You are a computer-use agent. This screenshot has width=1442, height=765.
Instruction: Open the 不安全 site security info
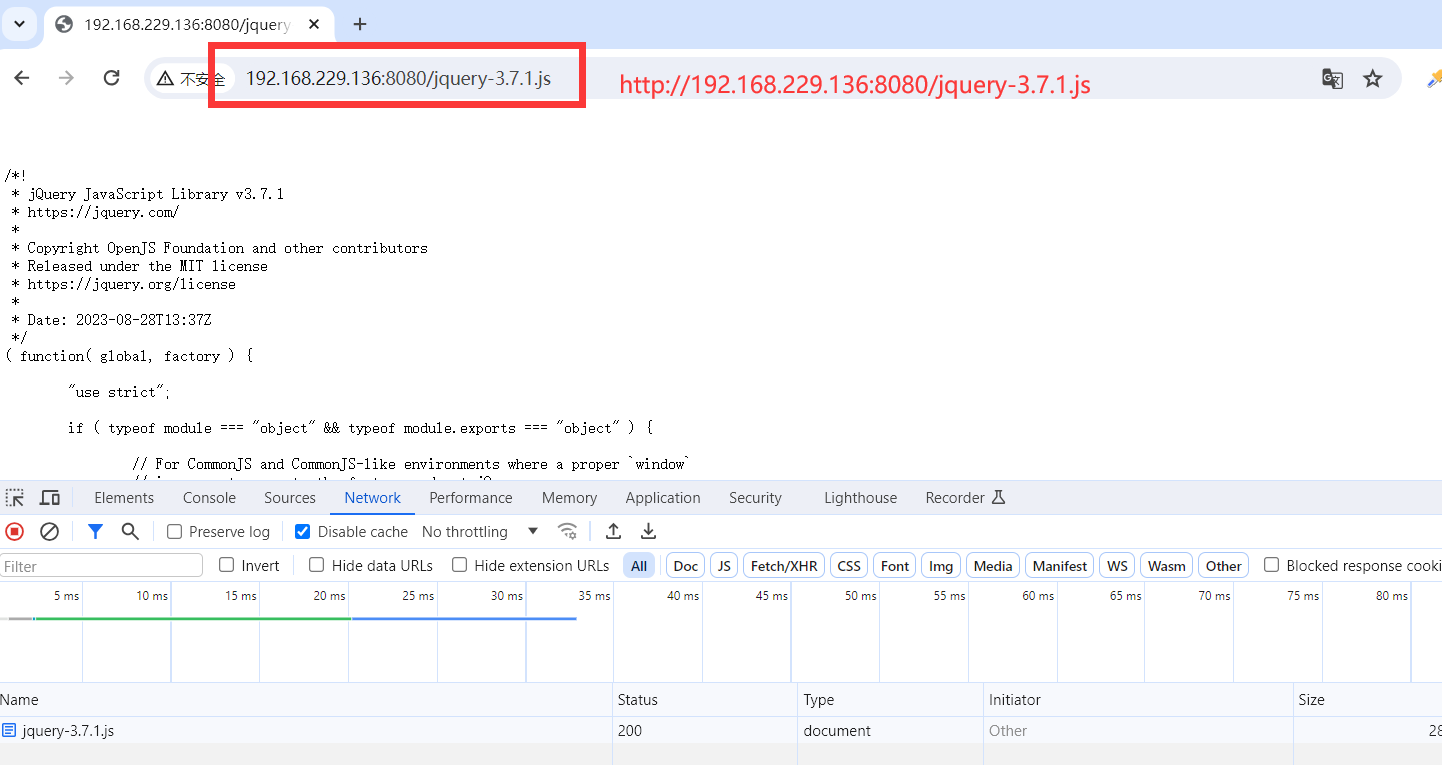(x=191, y=79)
